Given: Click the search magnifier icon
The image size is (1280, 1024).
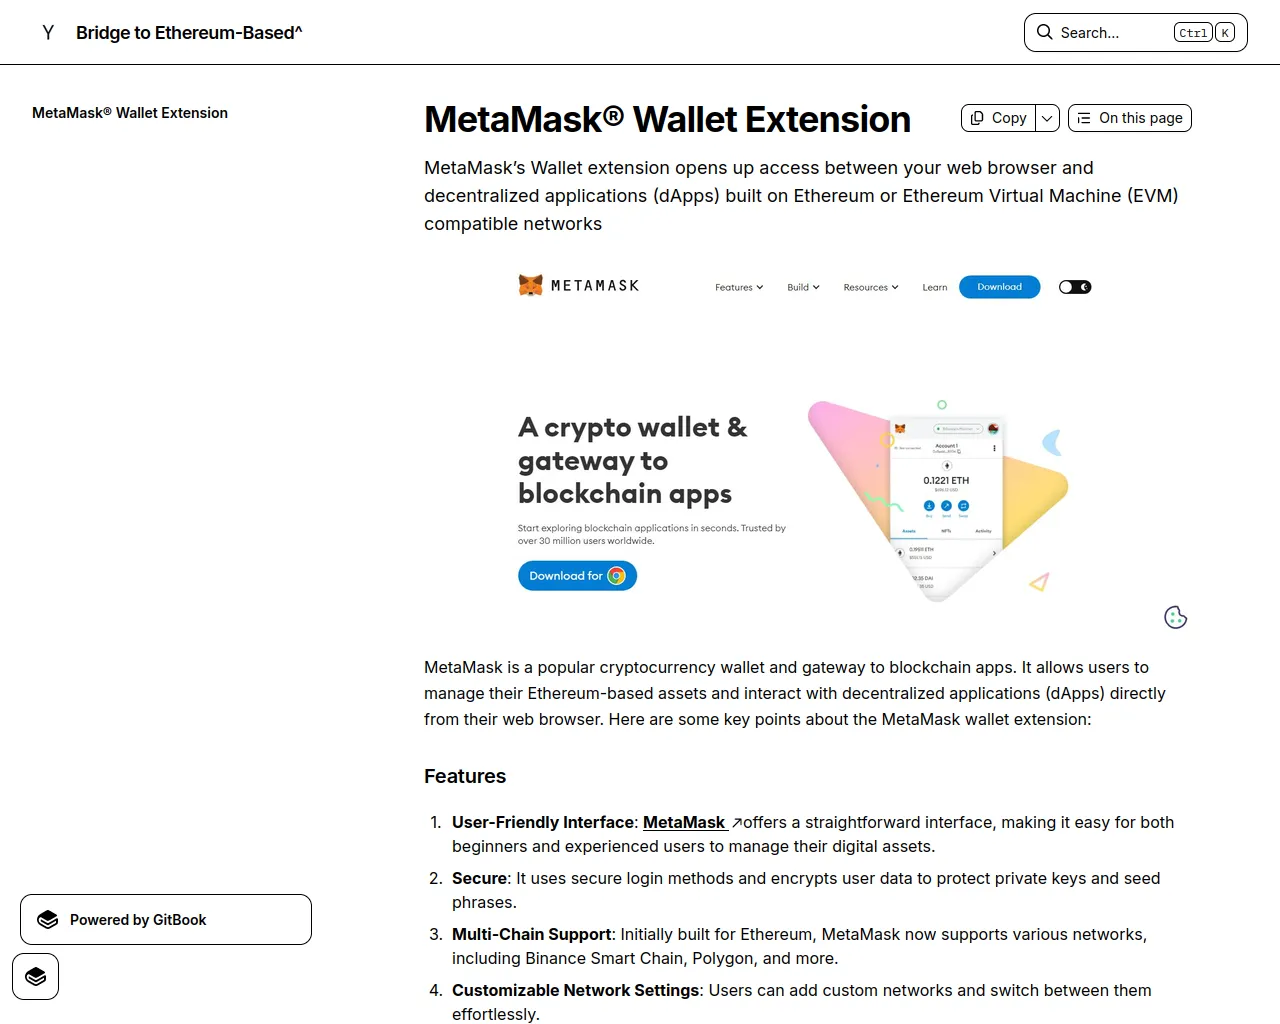Looking at the screenshot, I should [x=1044, y=32].
